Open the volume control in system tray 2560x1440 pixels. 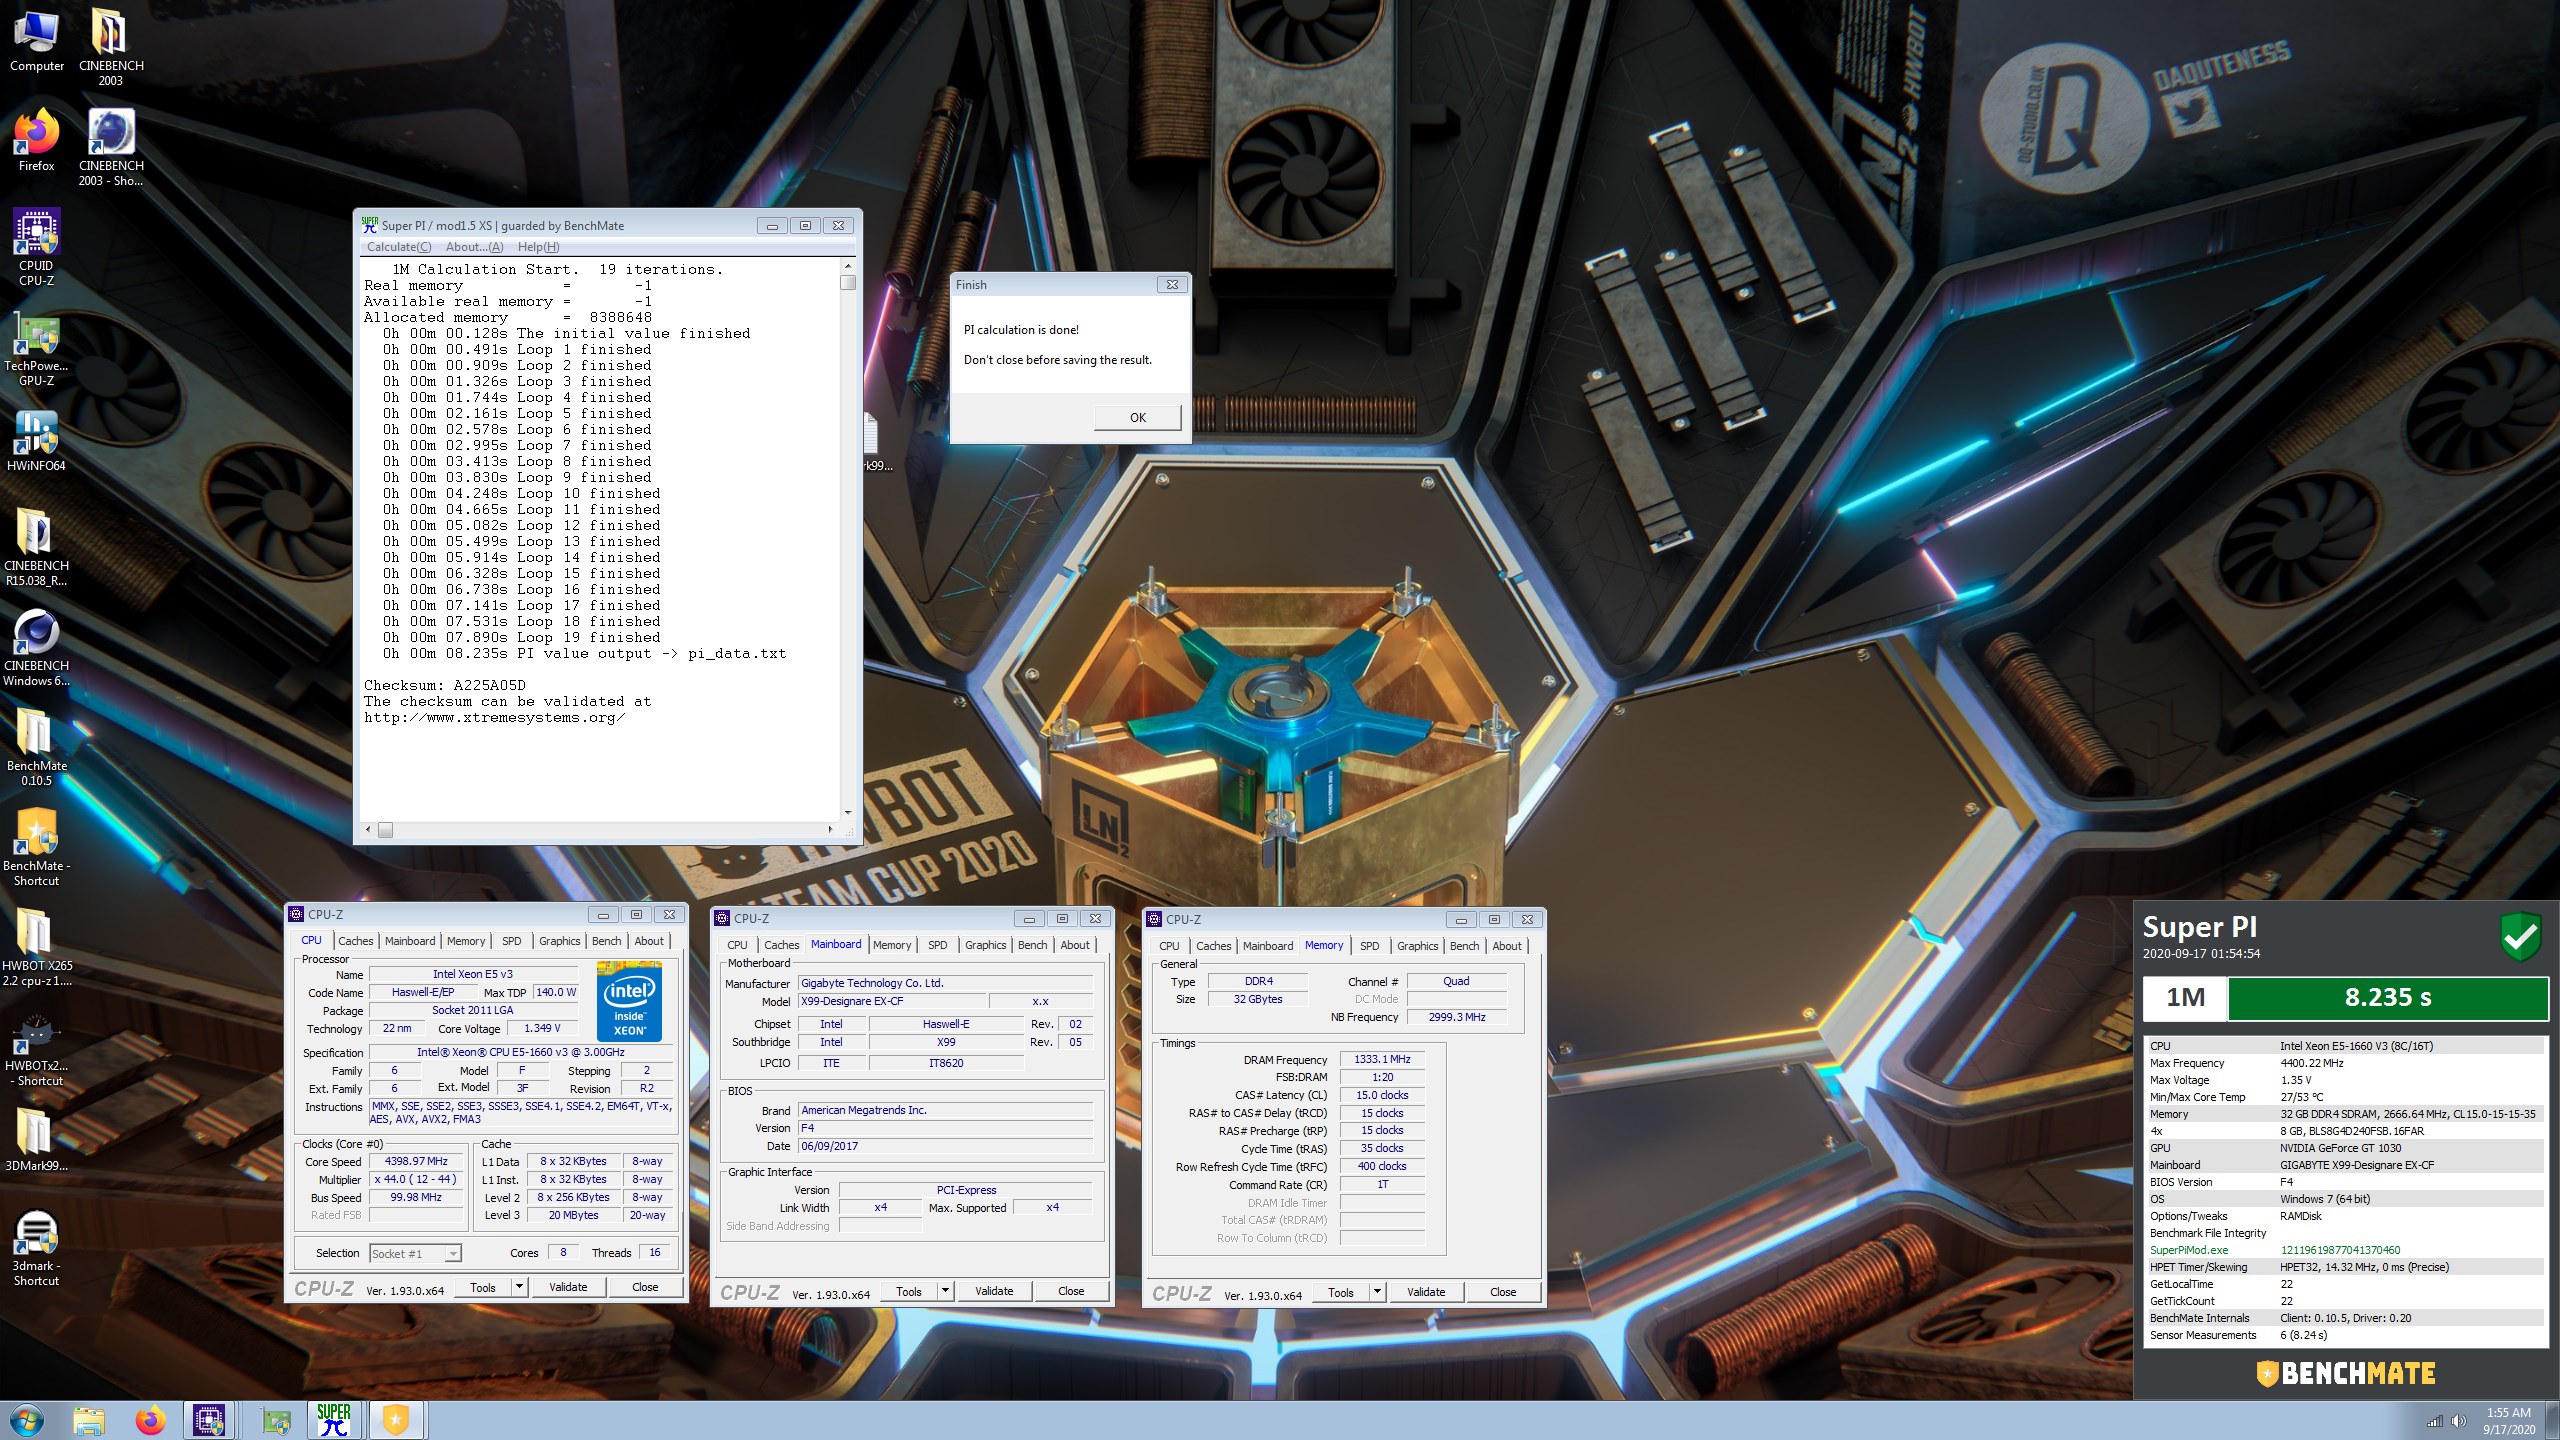(x=2459, y=1421)
